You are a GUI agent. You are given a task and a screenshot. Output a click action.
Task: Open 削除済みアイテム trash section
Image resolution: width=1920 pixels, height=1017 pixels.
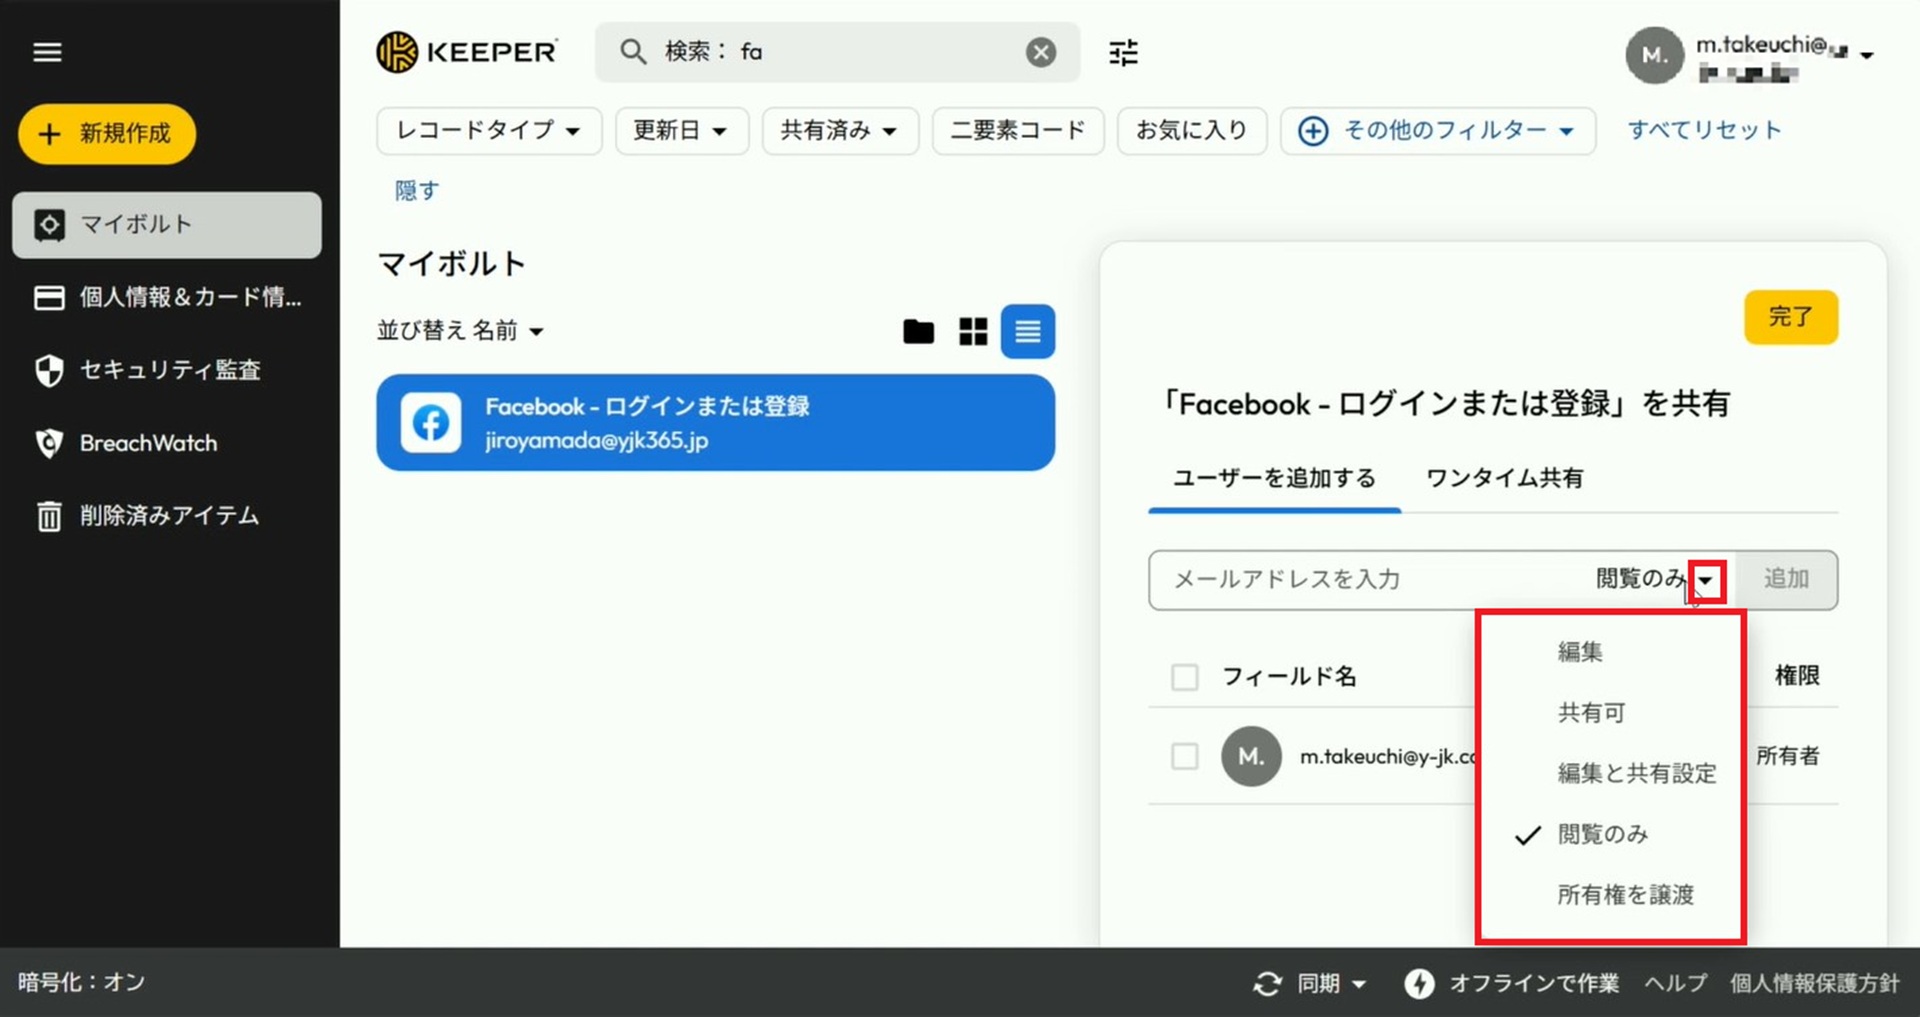(168, 516)
